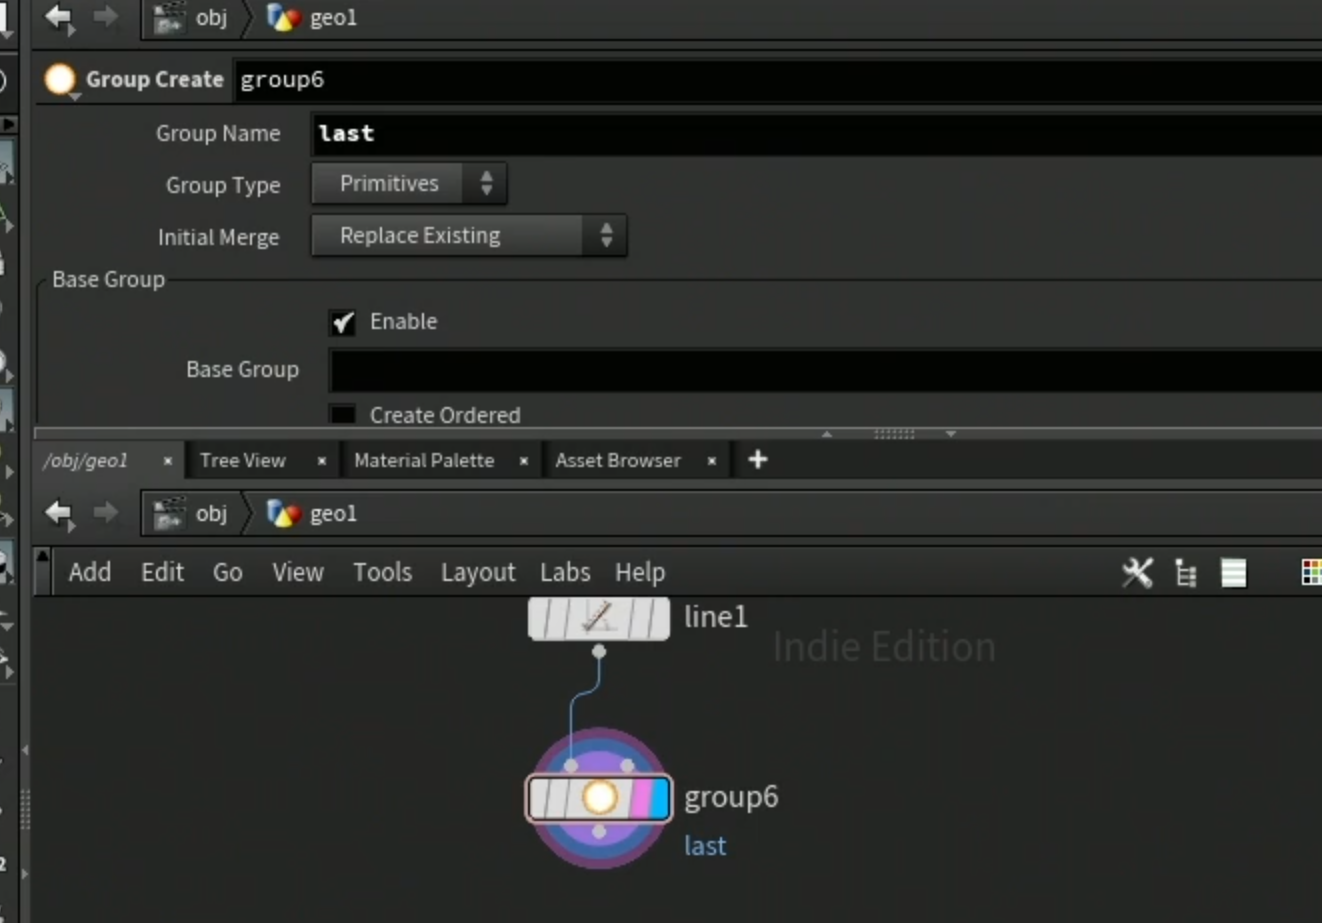Add a new pane tab with plus button
1322x923 pixels.
[758, 459]
